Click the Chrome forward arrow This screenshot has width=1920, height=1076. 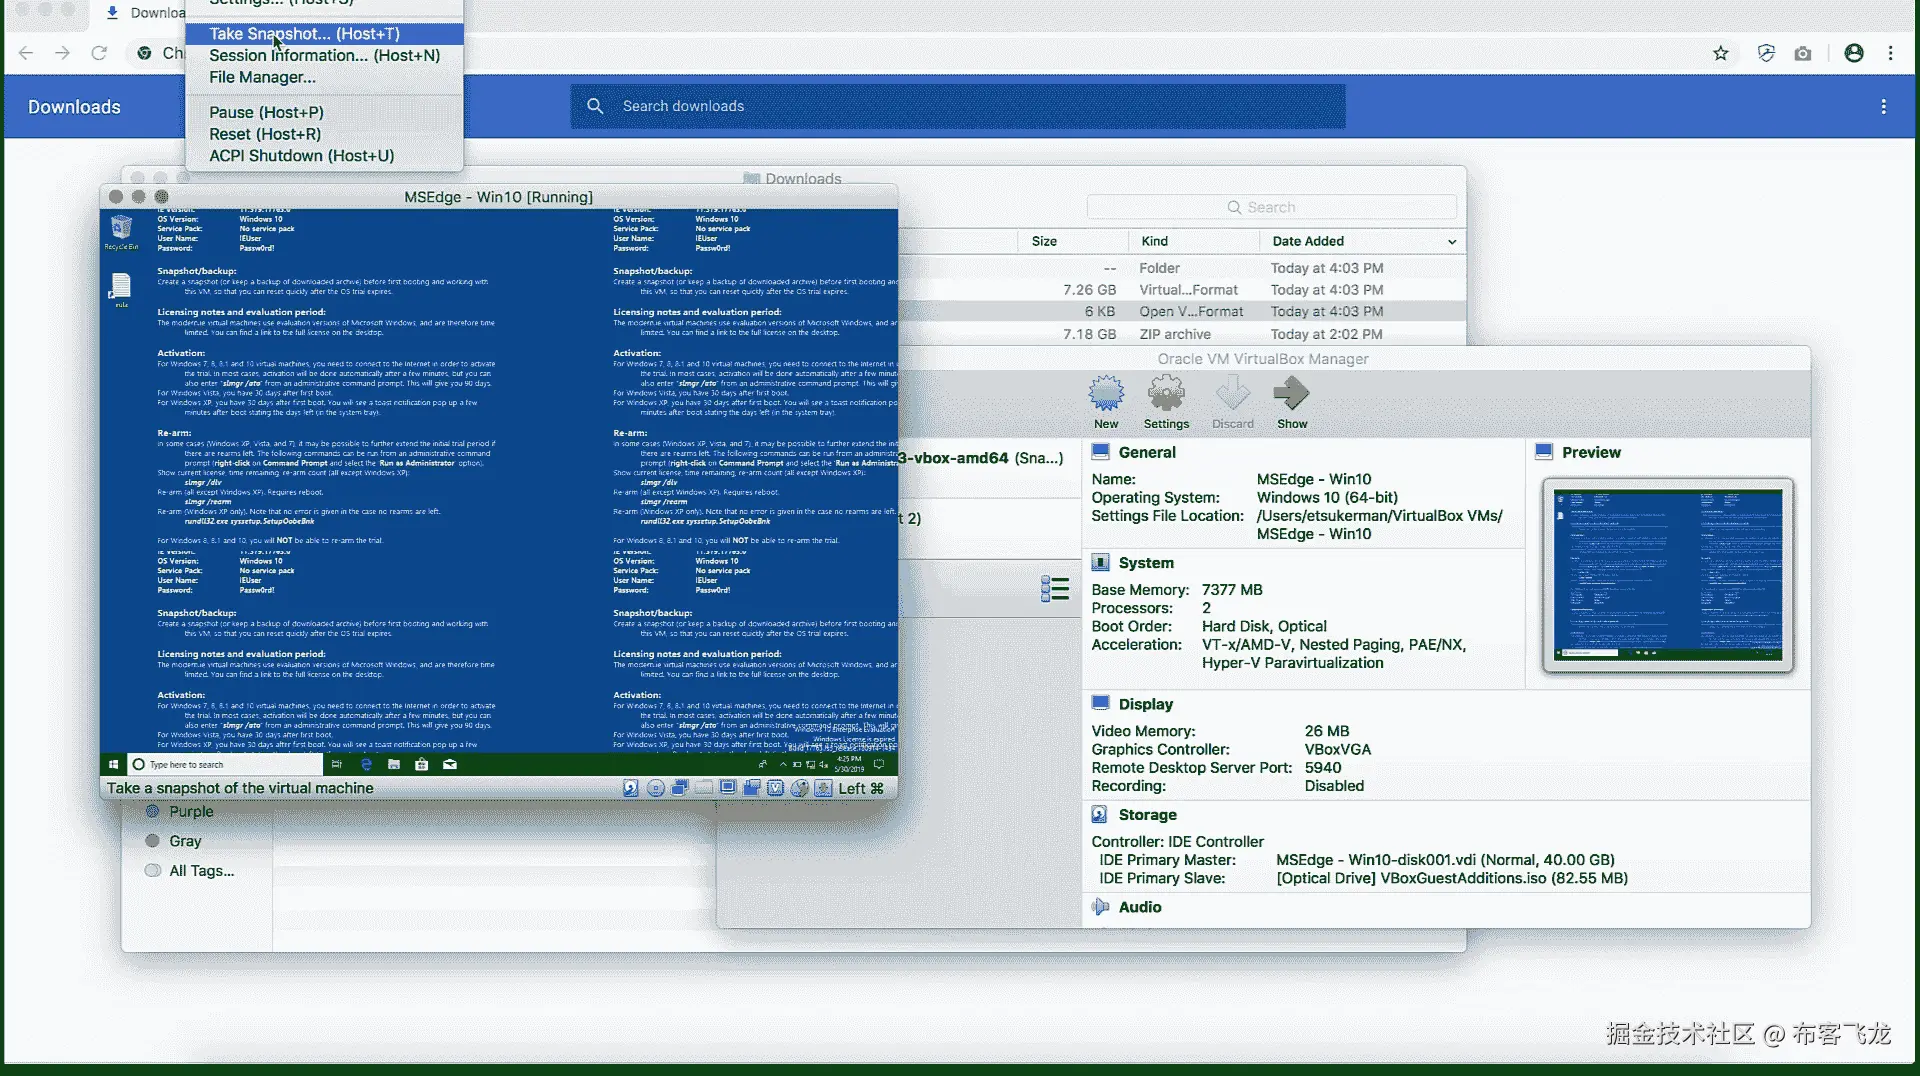coord(63,53)
